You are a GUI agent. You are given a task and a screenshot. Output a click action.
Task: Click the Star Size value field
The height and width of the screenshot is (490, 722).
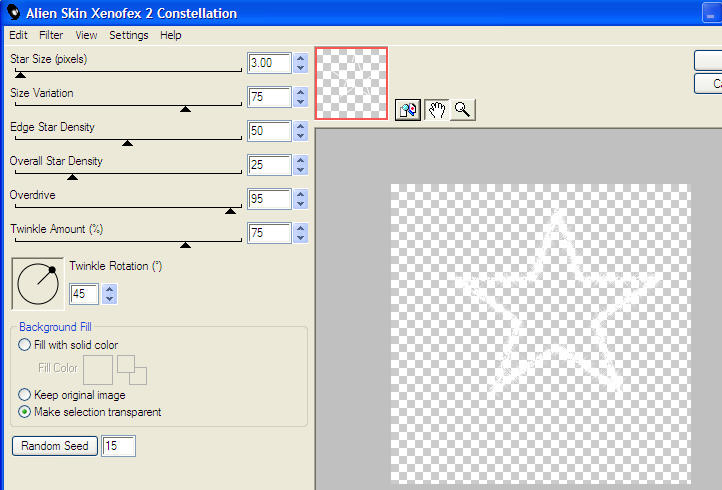[269, 63]
